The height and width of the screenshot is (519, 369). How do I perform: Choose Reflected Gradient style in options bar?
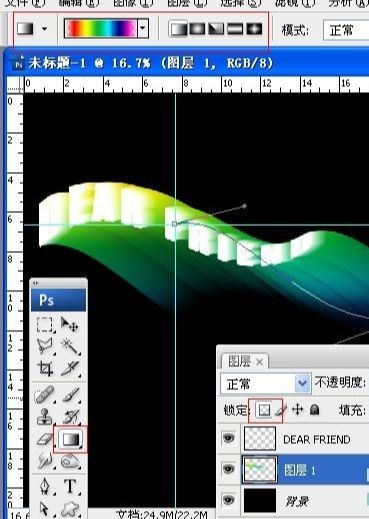click(235, 29)
